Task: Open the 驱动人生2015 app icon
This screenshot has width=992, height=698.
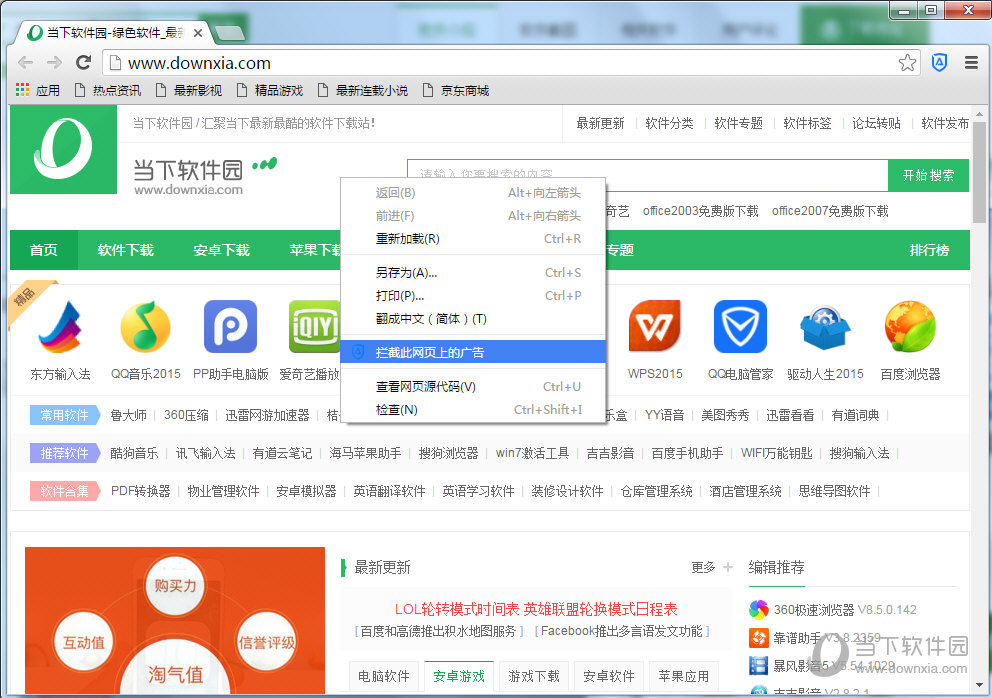Action: [x=825, y=328]
